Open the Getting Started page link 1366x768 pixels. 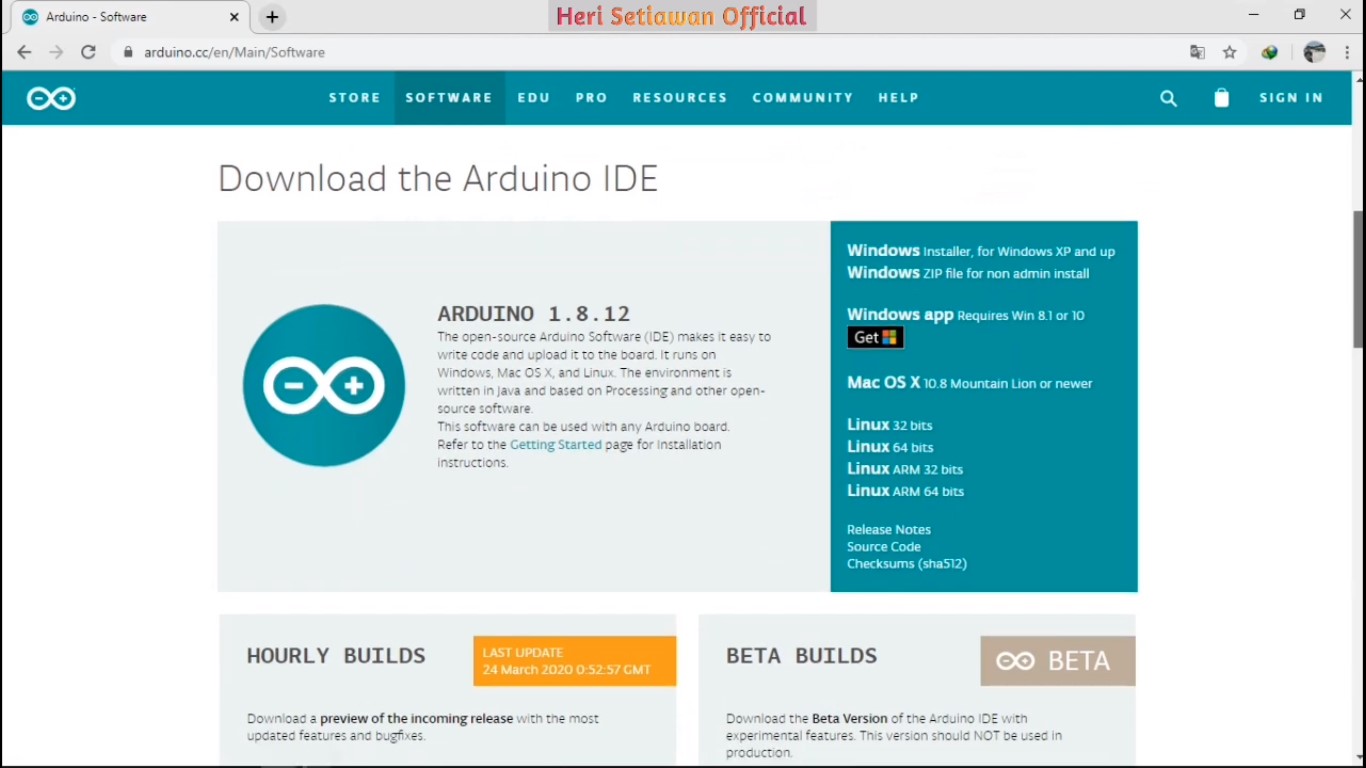coord(556,445)
